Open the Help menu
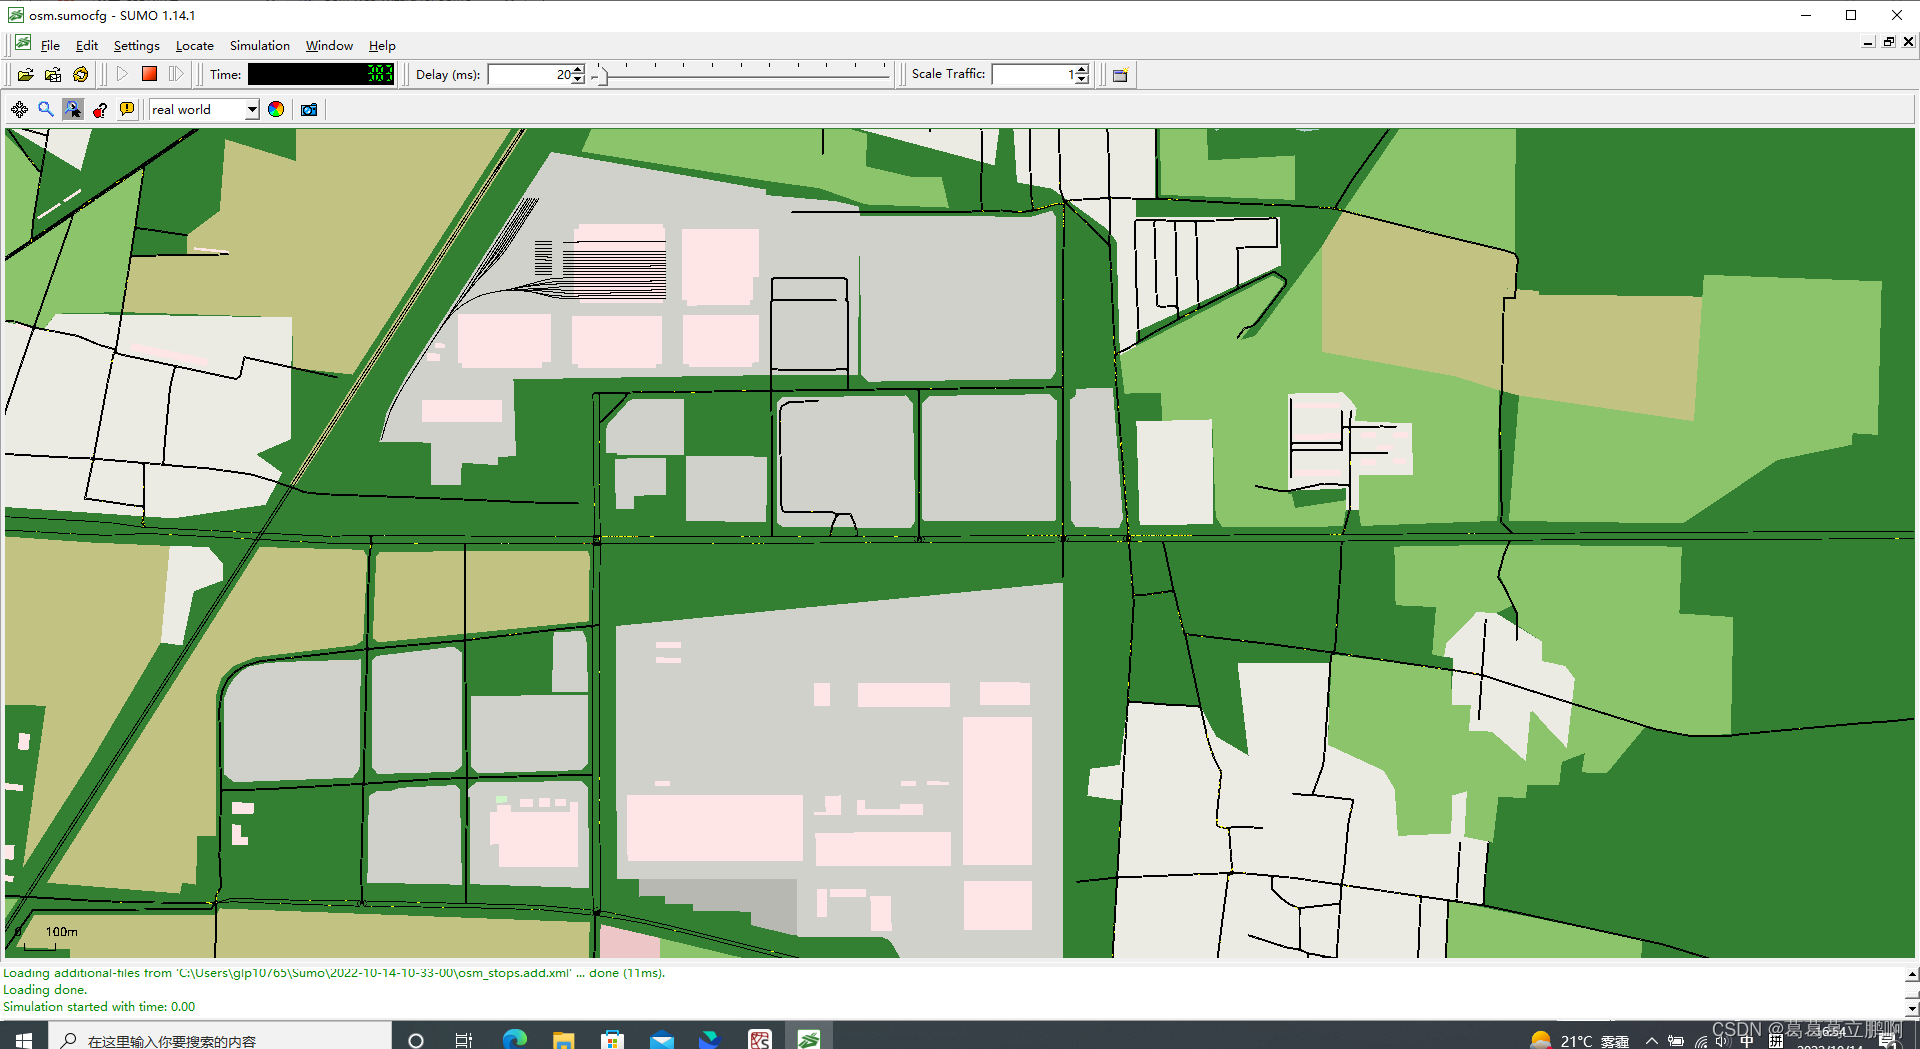Image resolution: width=1920 pixels, height=1049 pixels. (382, 46)
